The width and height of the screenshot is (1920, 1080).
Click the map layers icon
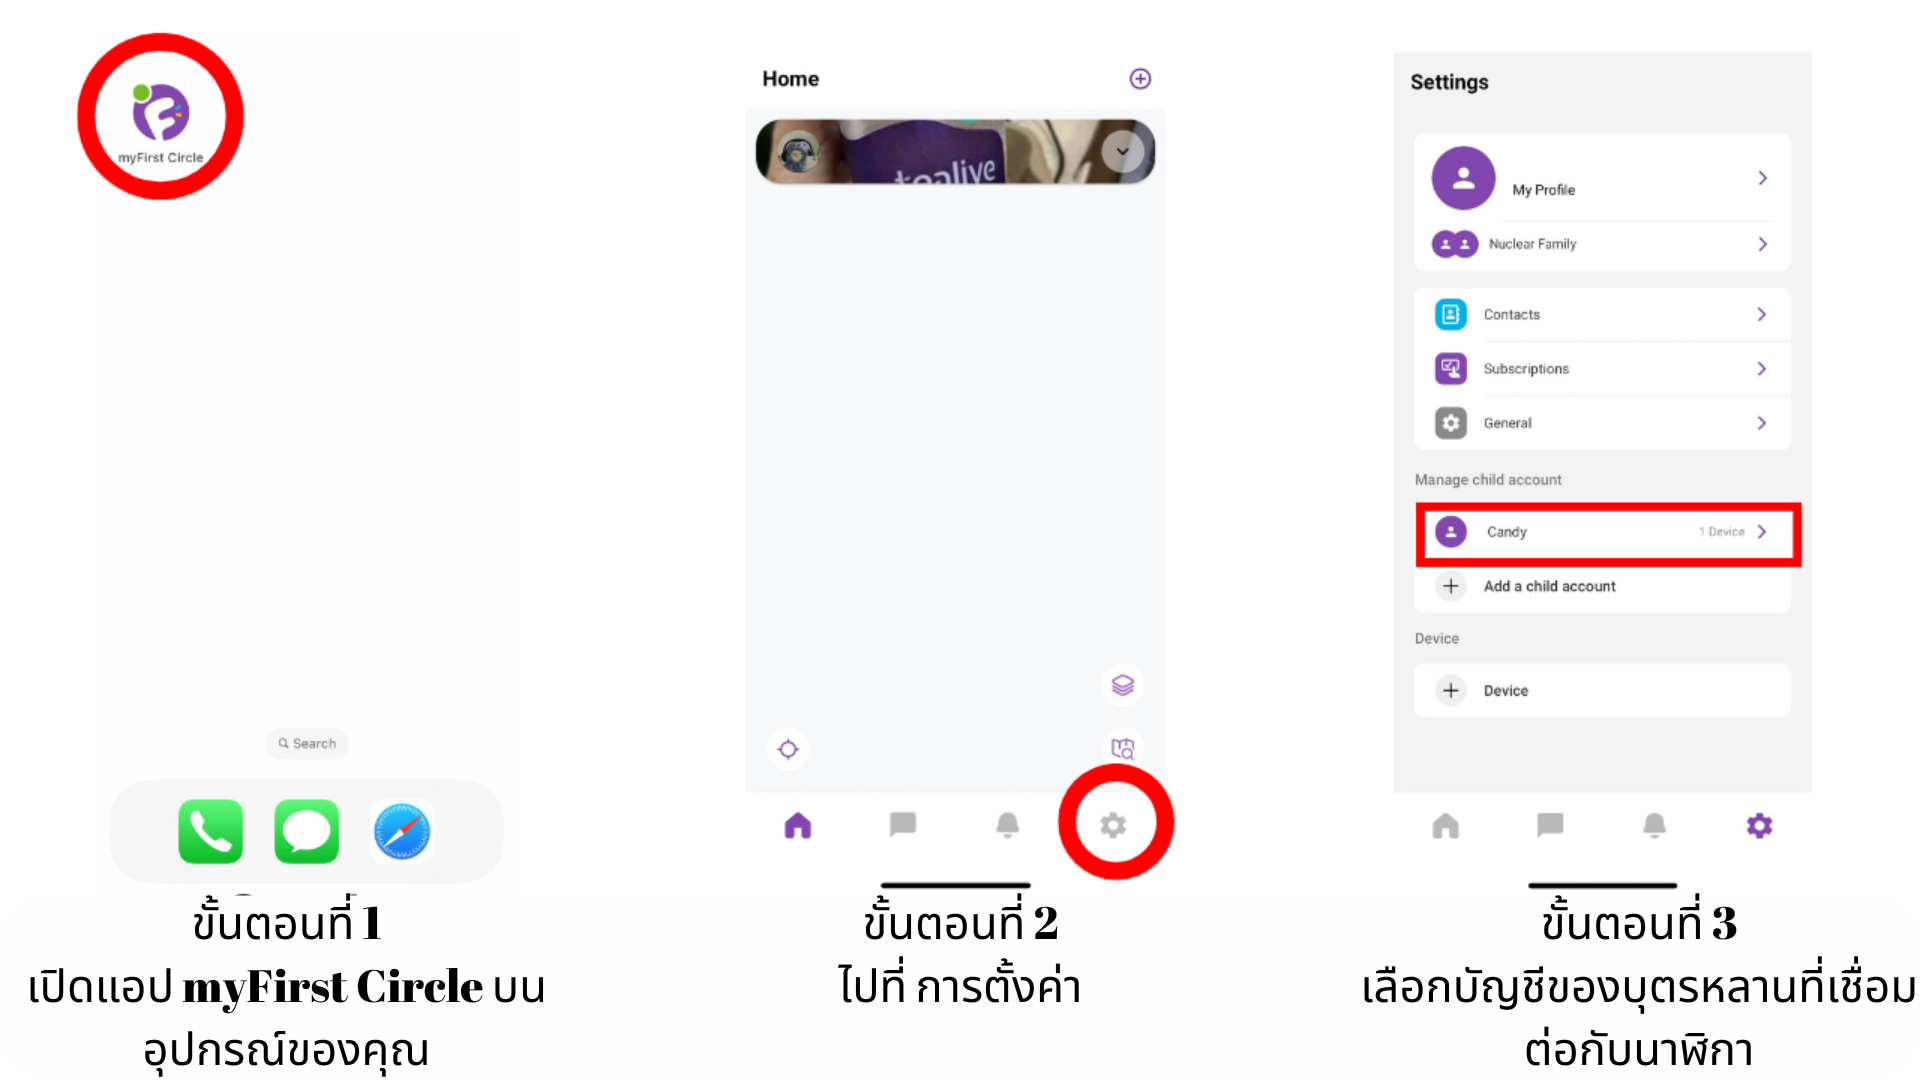click(1122, 685)
